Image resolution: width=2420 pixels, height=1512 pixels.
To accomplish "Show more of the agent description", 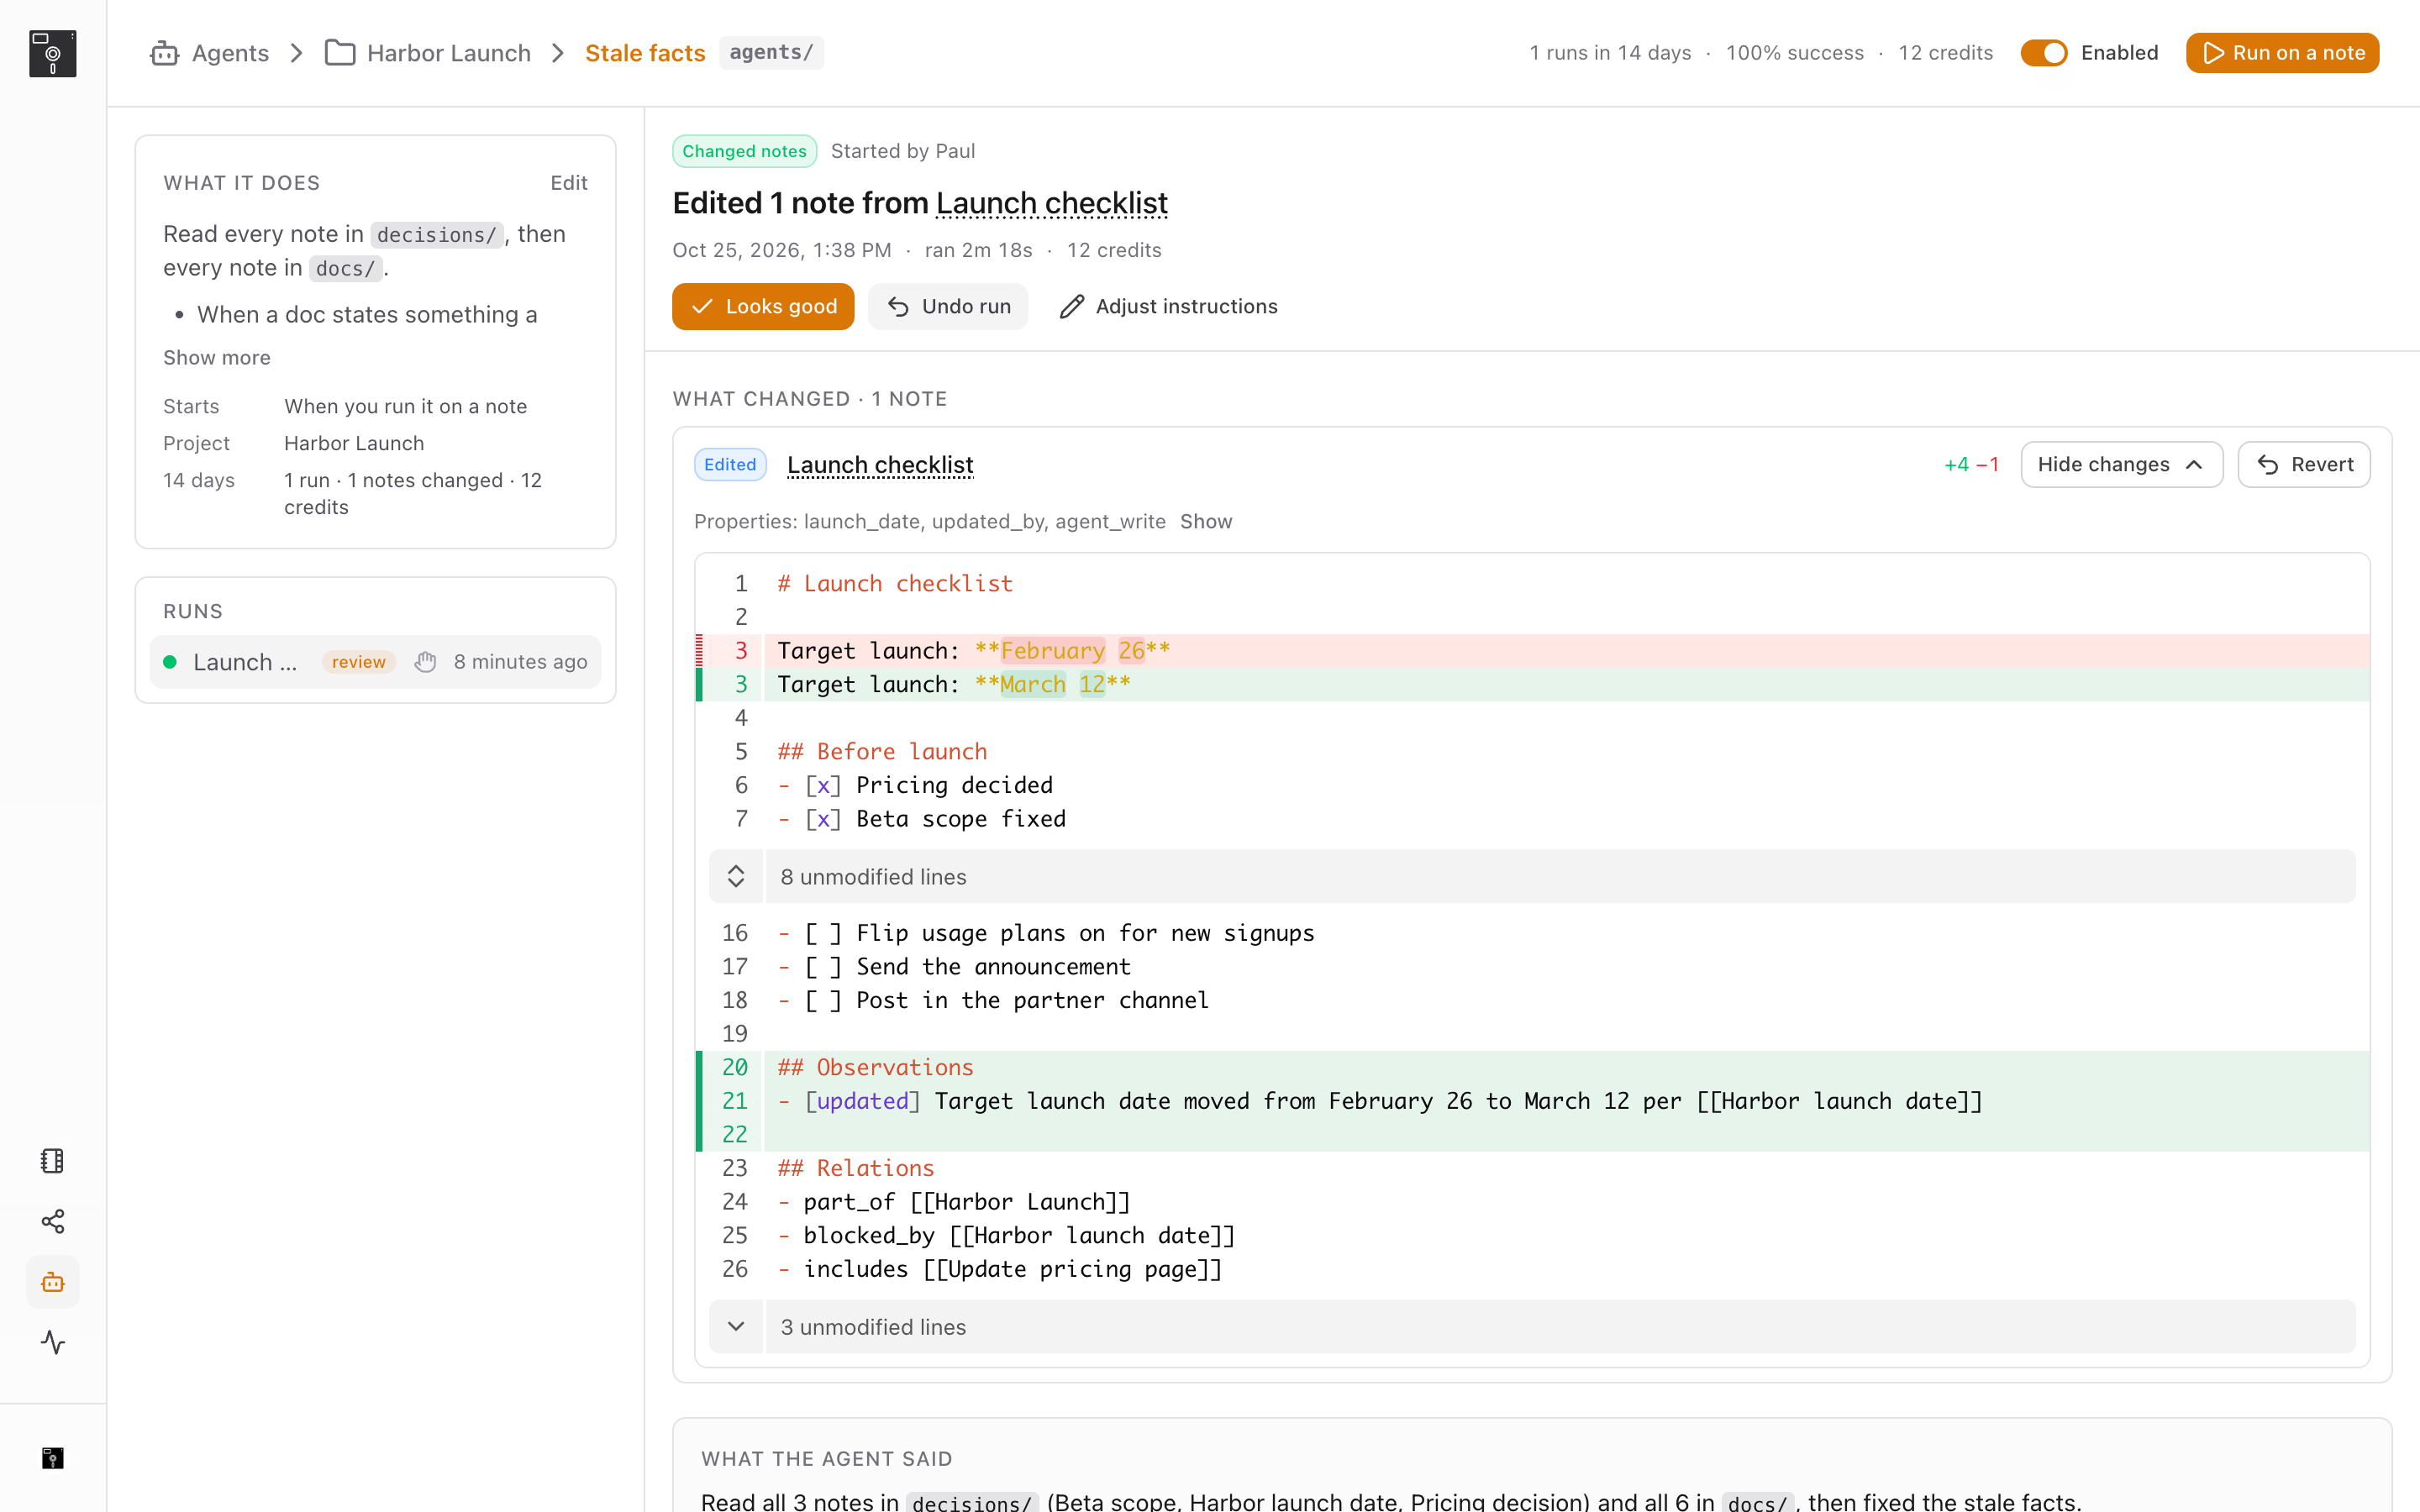I will click(217, 358).
